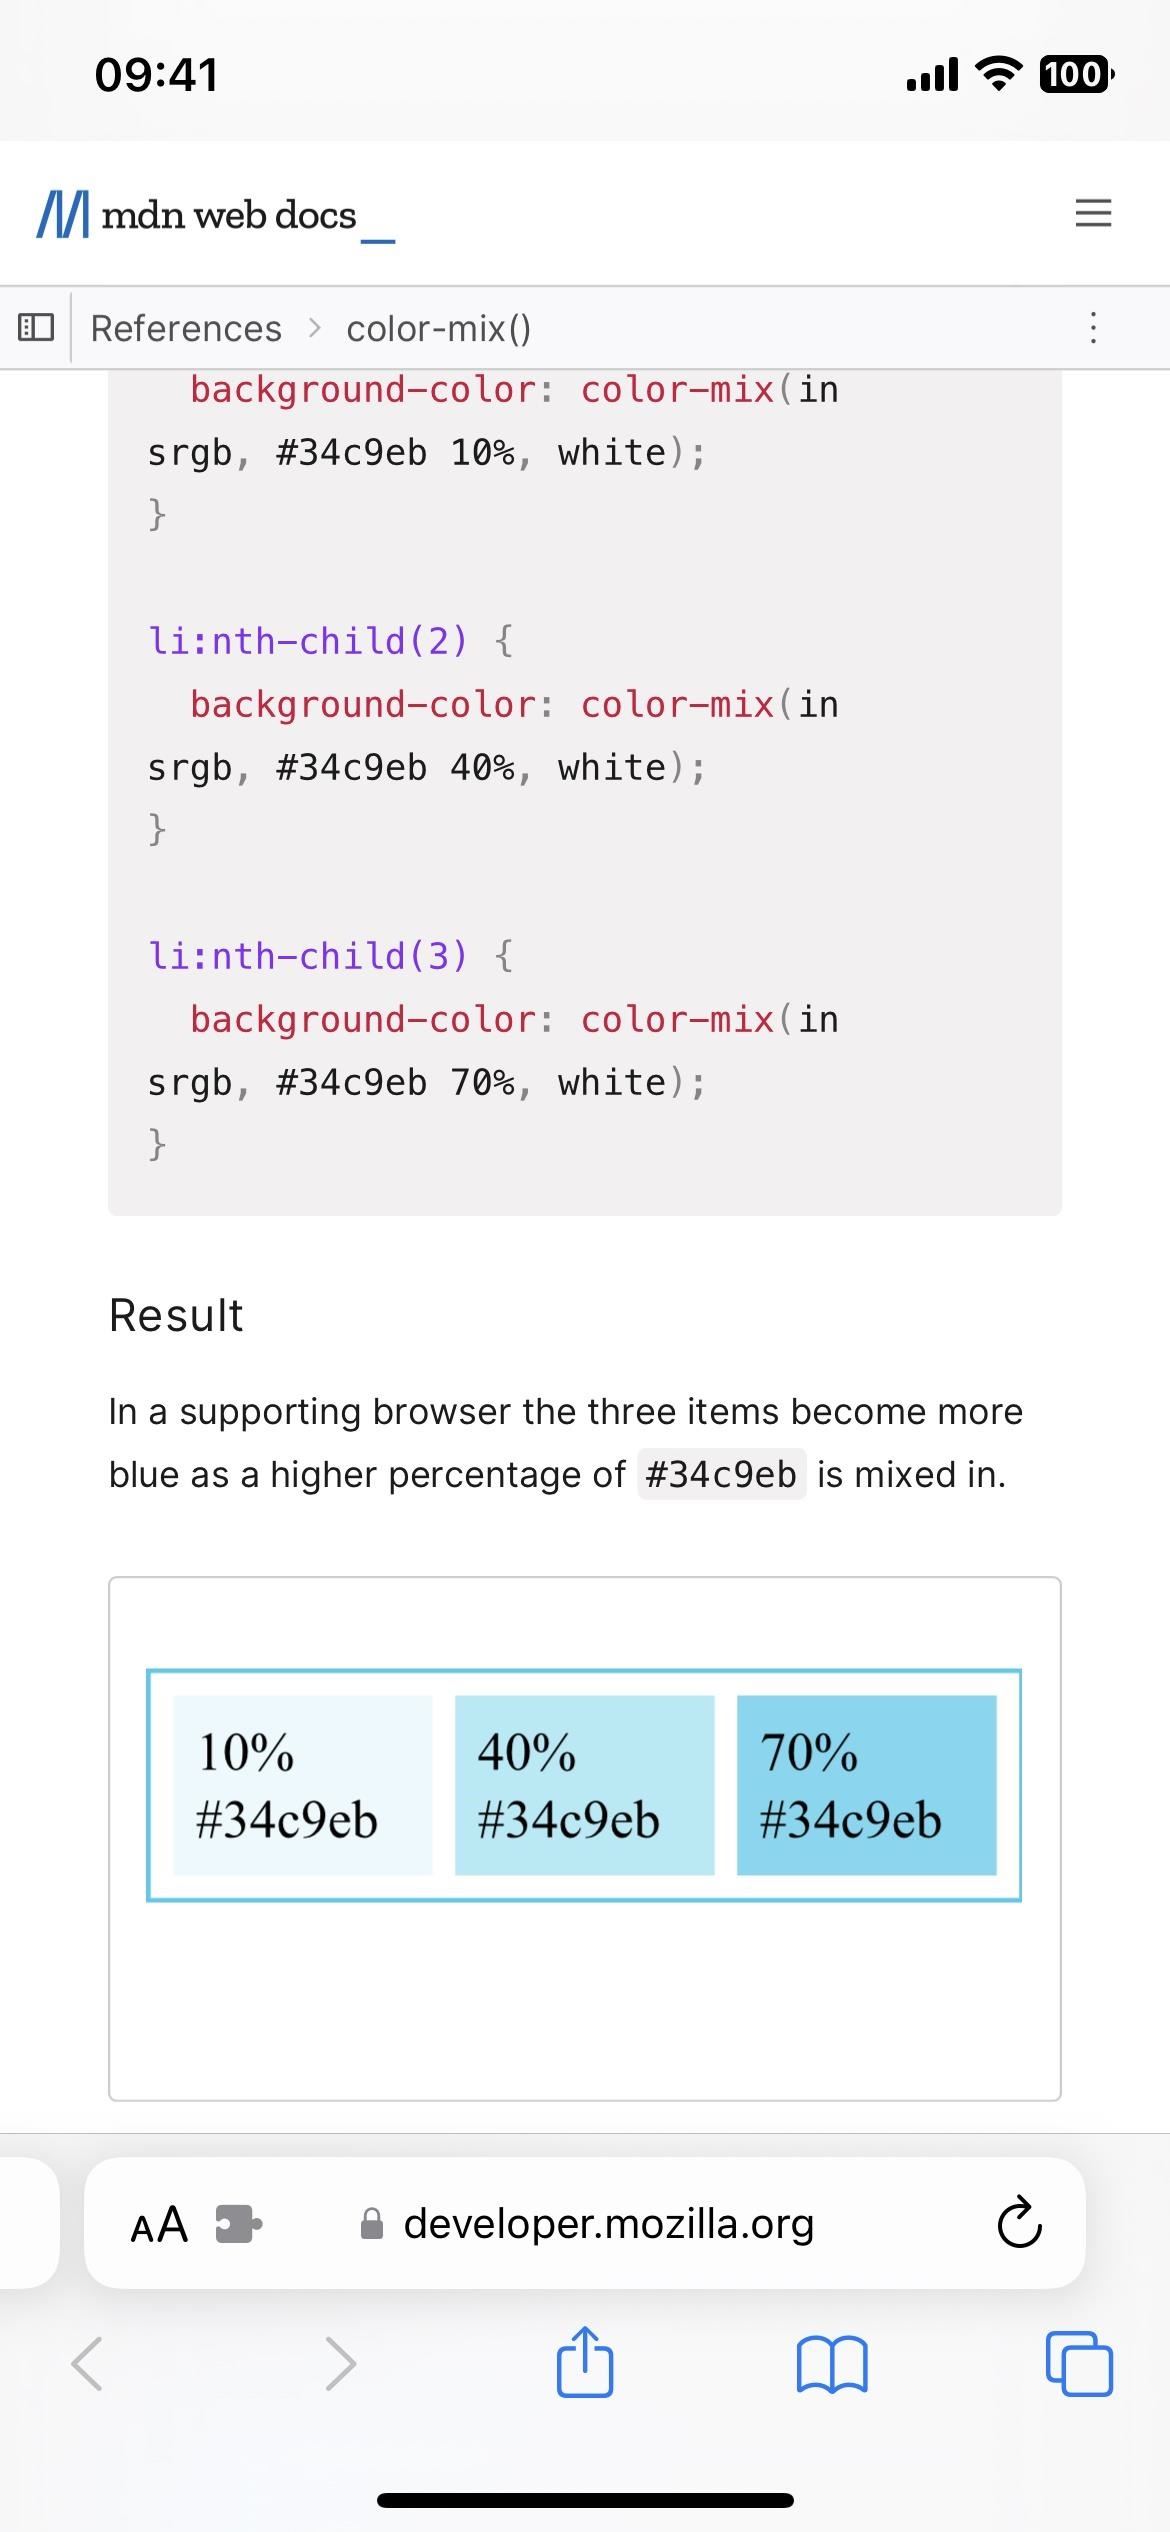Open the Safari share sheet
This screenshot has height=2532, width=1170.
[585, 2360]
